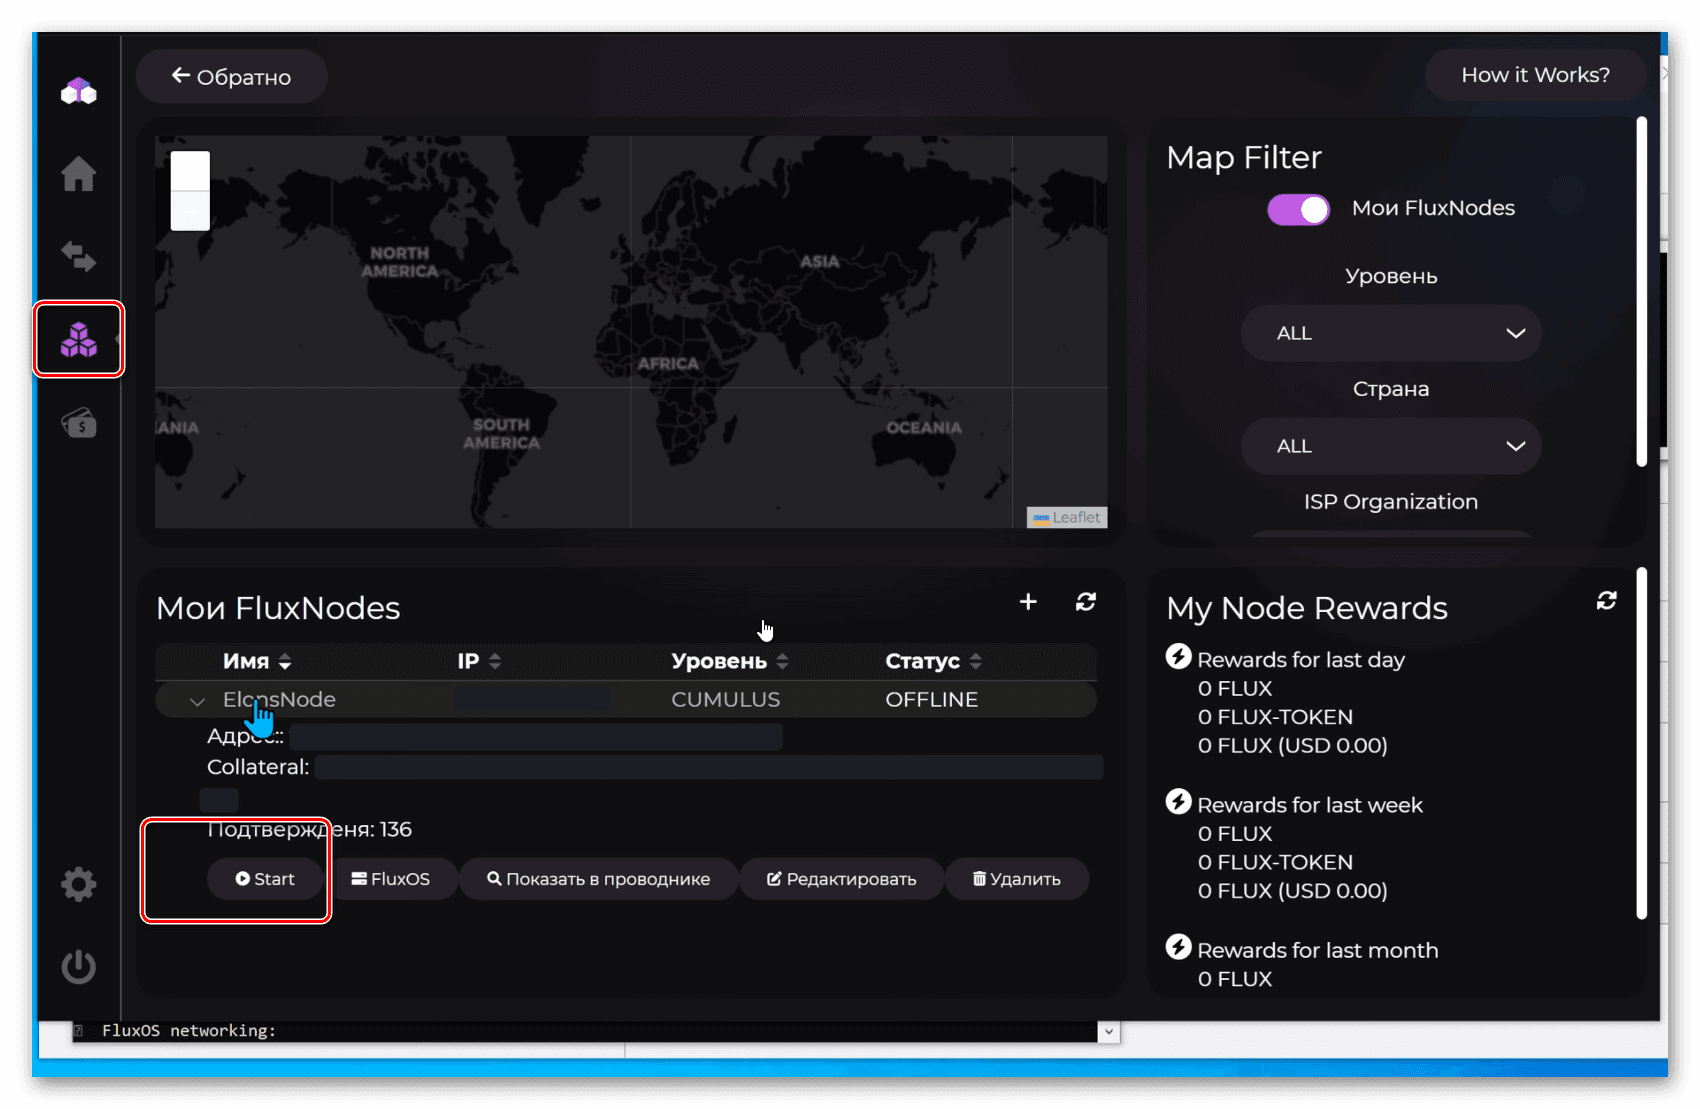The image size is (1700, 1109).
Task: Click map zoom out control
Action: tap(190, 211)
